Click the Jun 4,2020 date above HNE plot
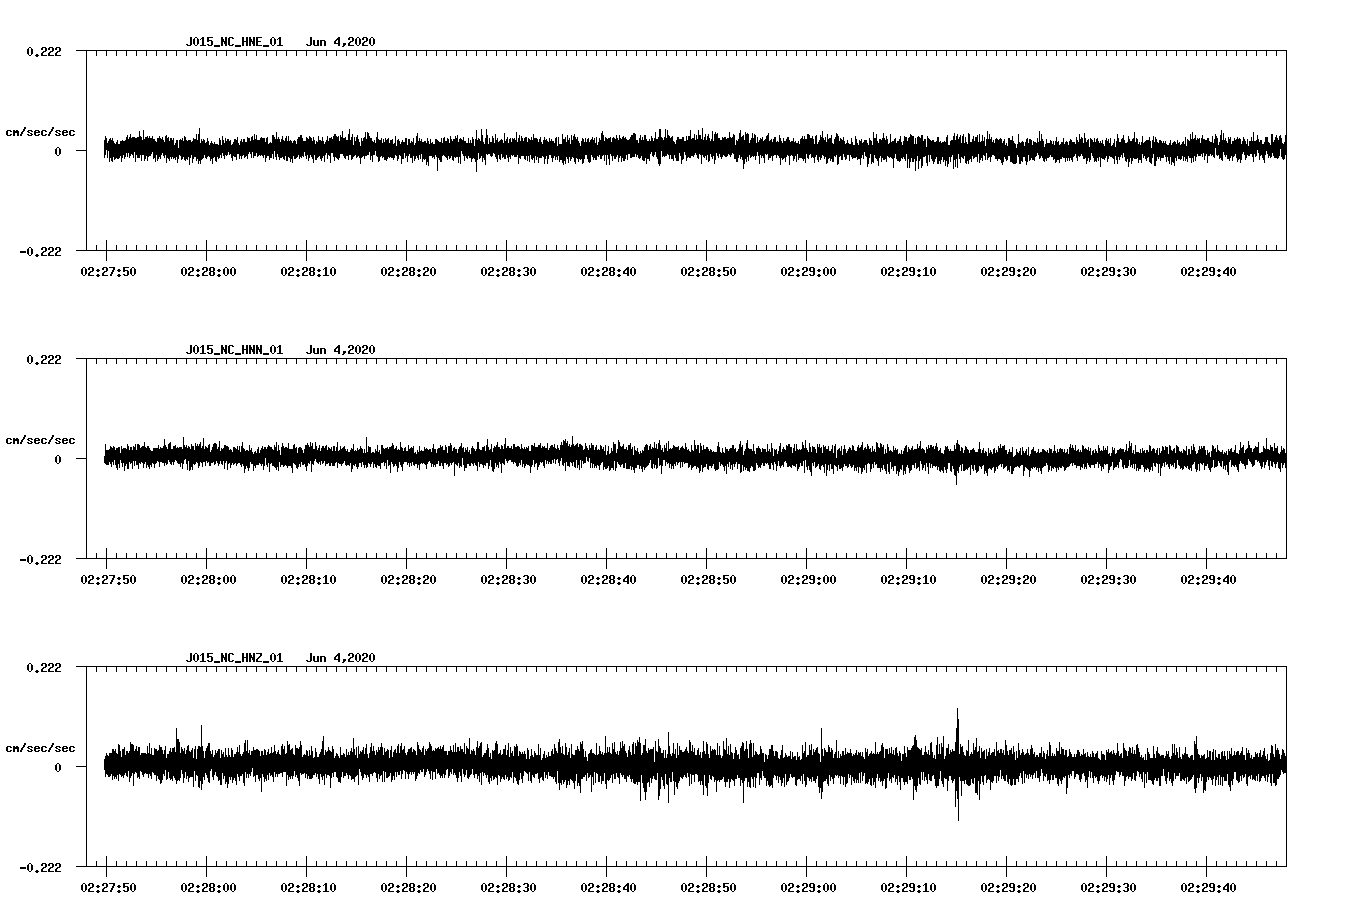Image resolution: width=1358 pixels, height=924 pixels. 340,42
